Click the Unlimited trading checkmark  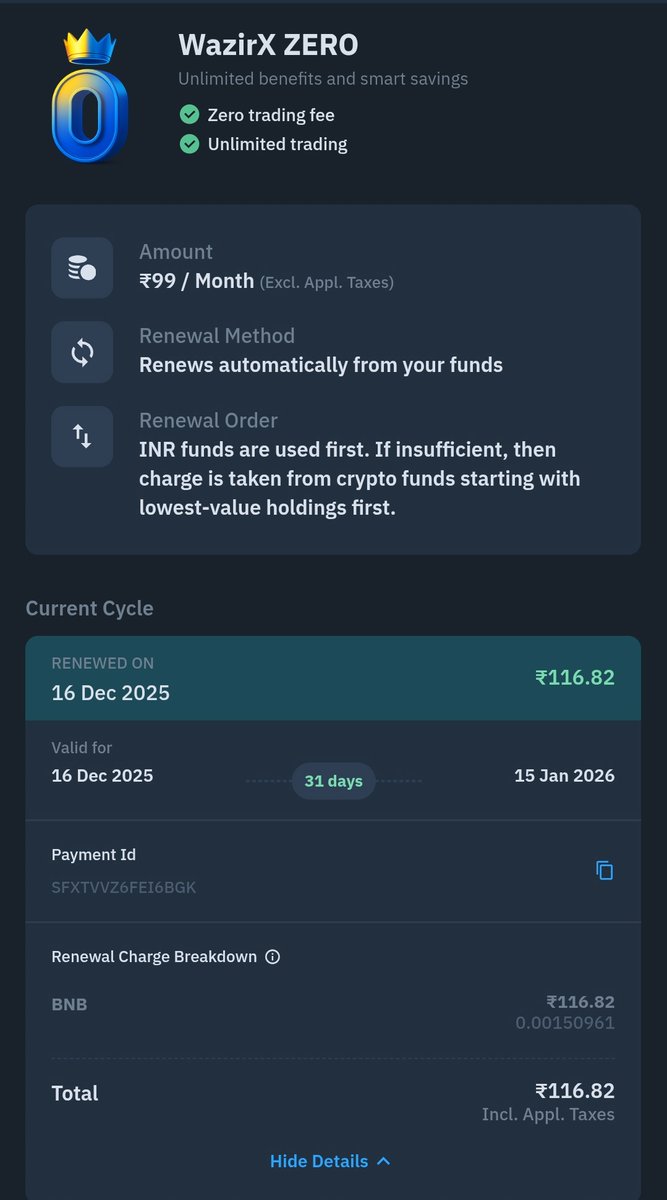point(189,144)
